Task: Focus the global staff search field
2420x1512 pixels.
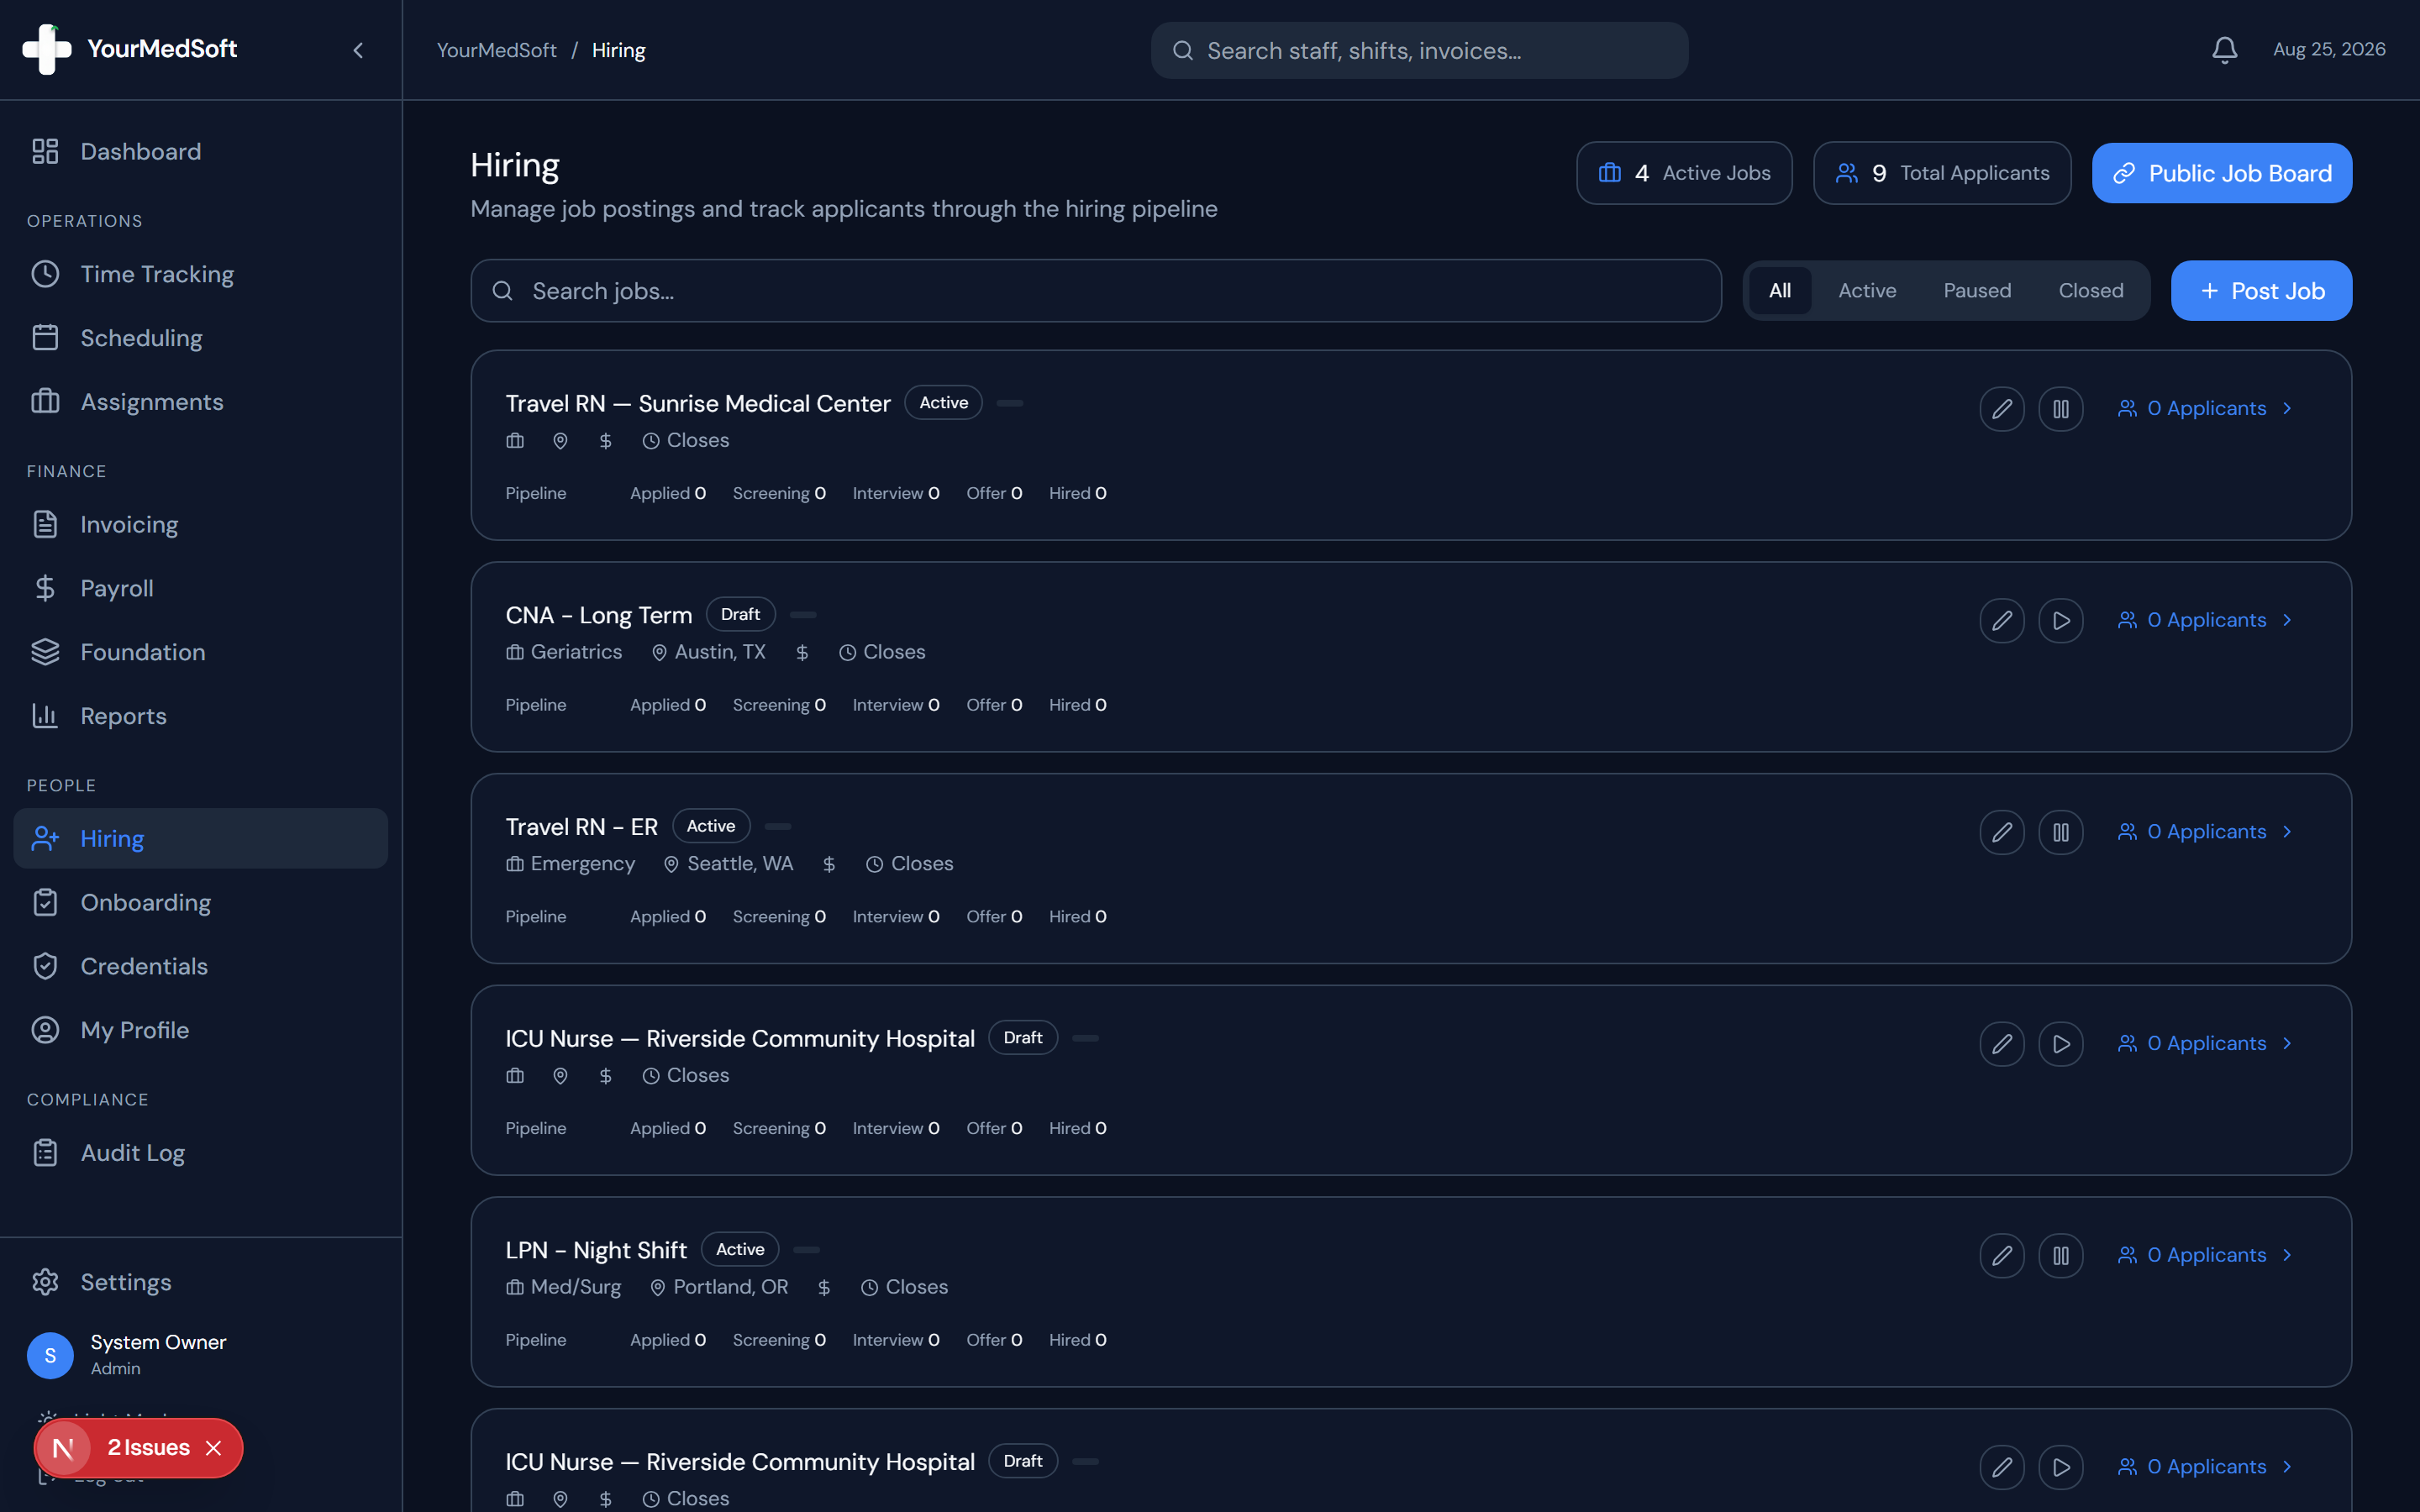Action: coord(1419,50)
